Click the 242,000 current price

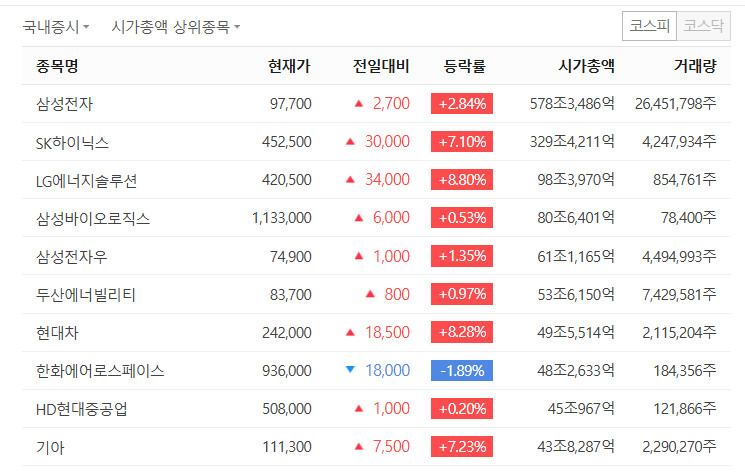tap(287, 332)
